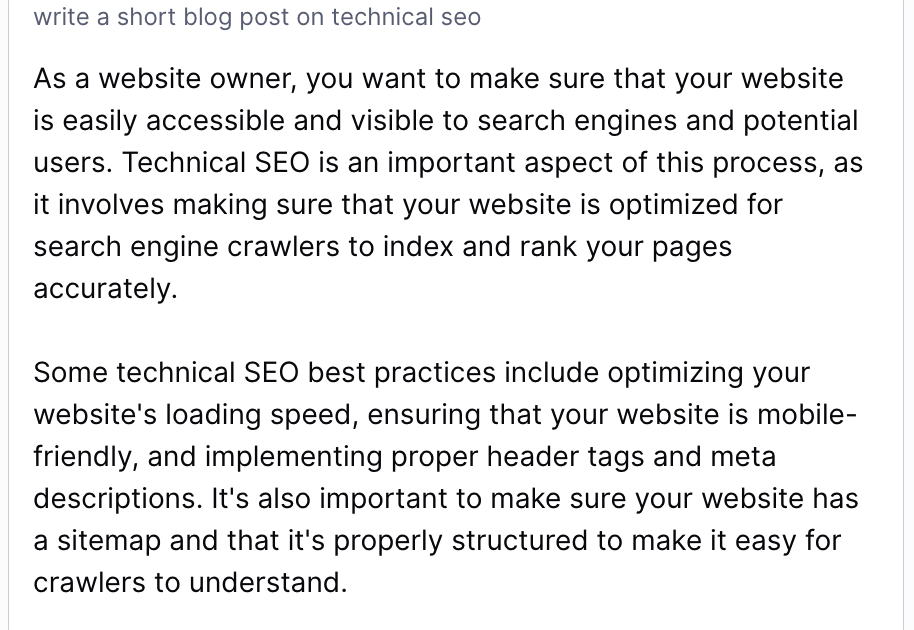
Task: Click the word "index" in first paragraph
Action: coord(418,247)
